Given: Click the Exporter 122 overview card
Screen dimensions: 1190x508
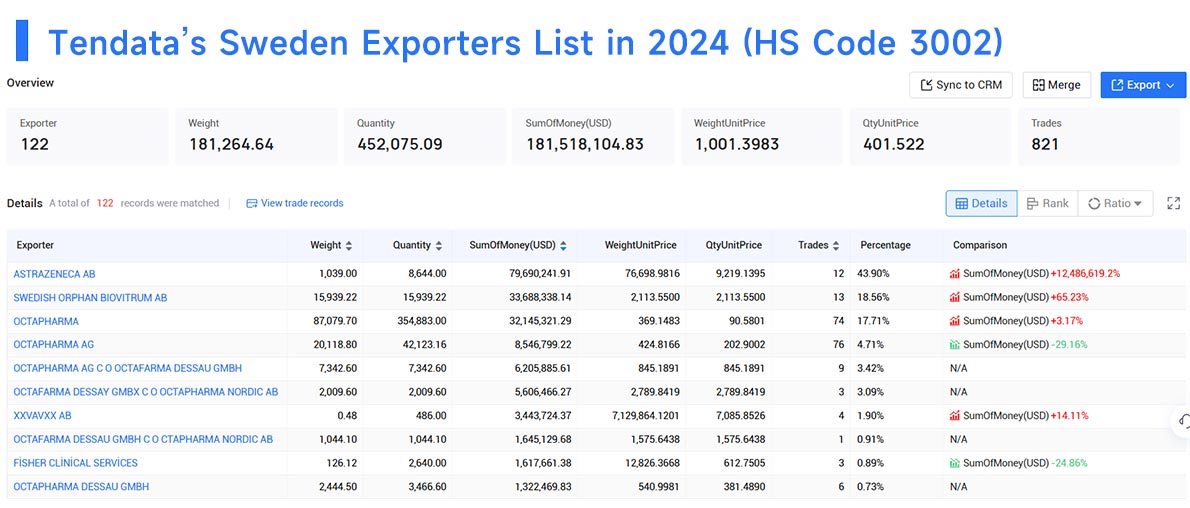Looking at the screenshot, I should [x=88, y=136].
